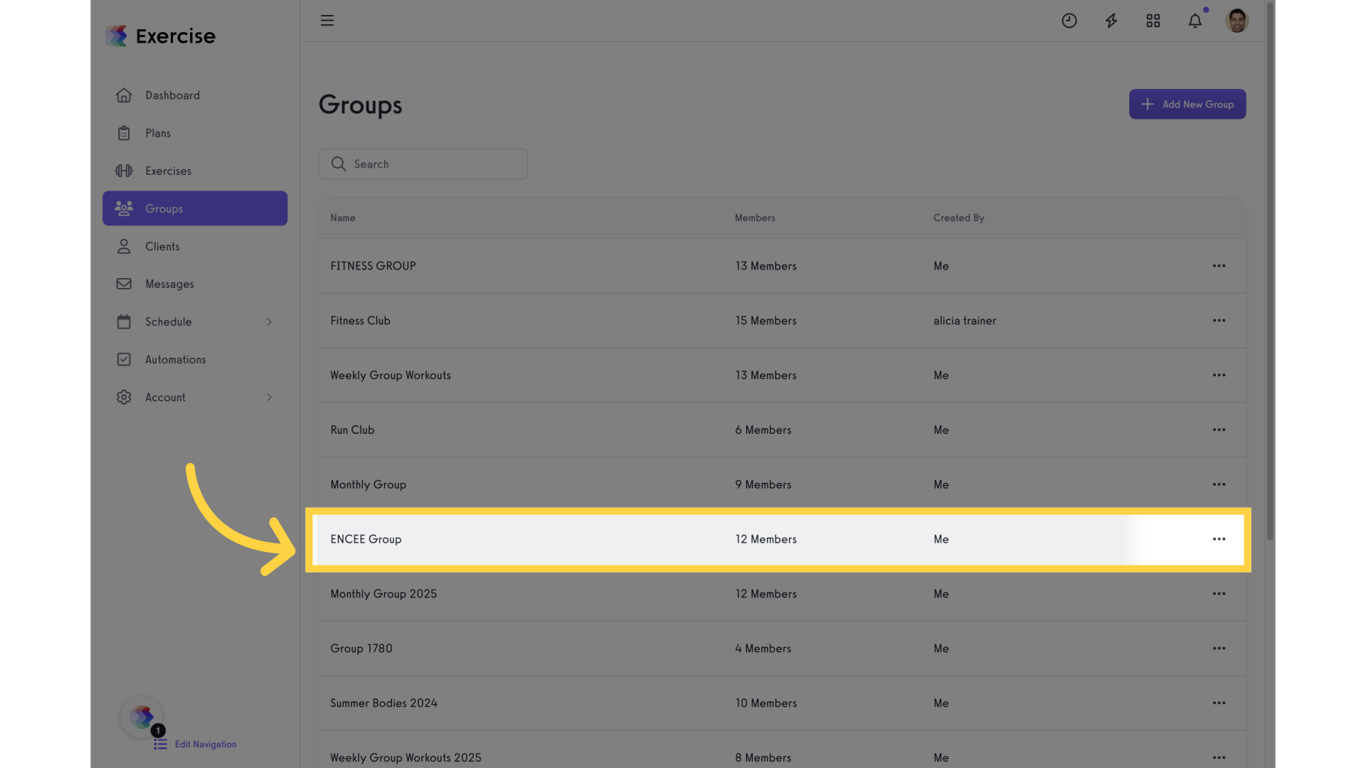Open the clock history icon
Image resolution: width=1366 pixels, height=768 pixels.
pos(1069,20)
